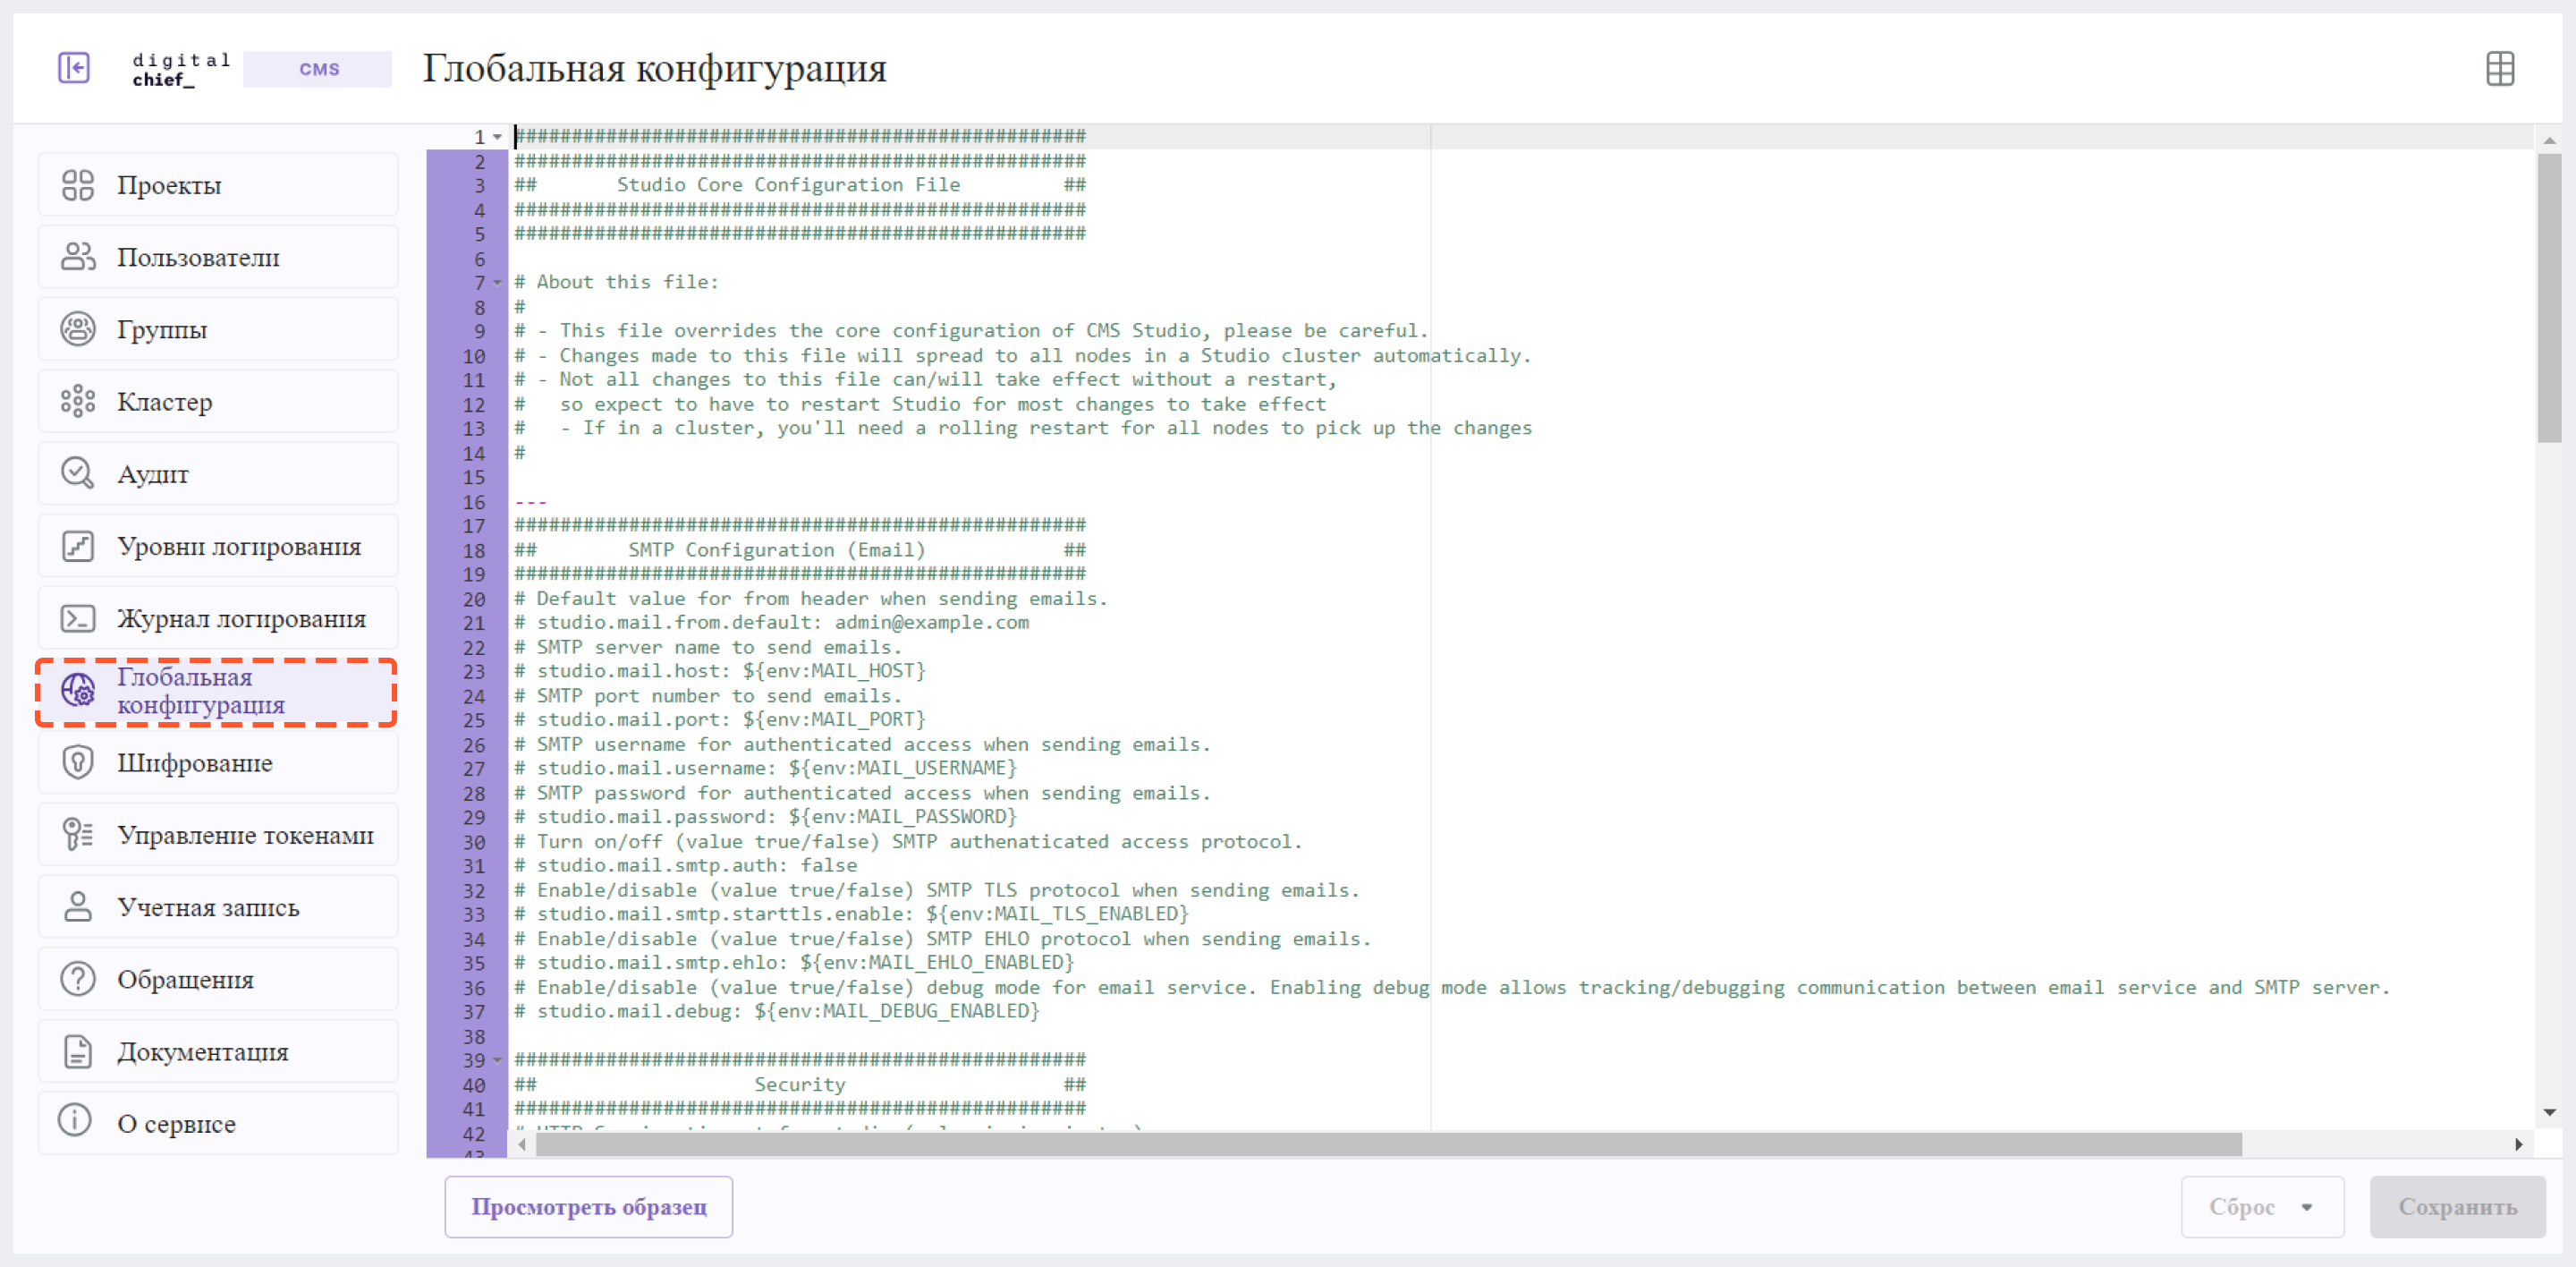Click the Кластер dots icon
Viewport: 2576px width, 1267px height.
pyautogui.click(x=78, y=401)
